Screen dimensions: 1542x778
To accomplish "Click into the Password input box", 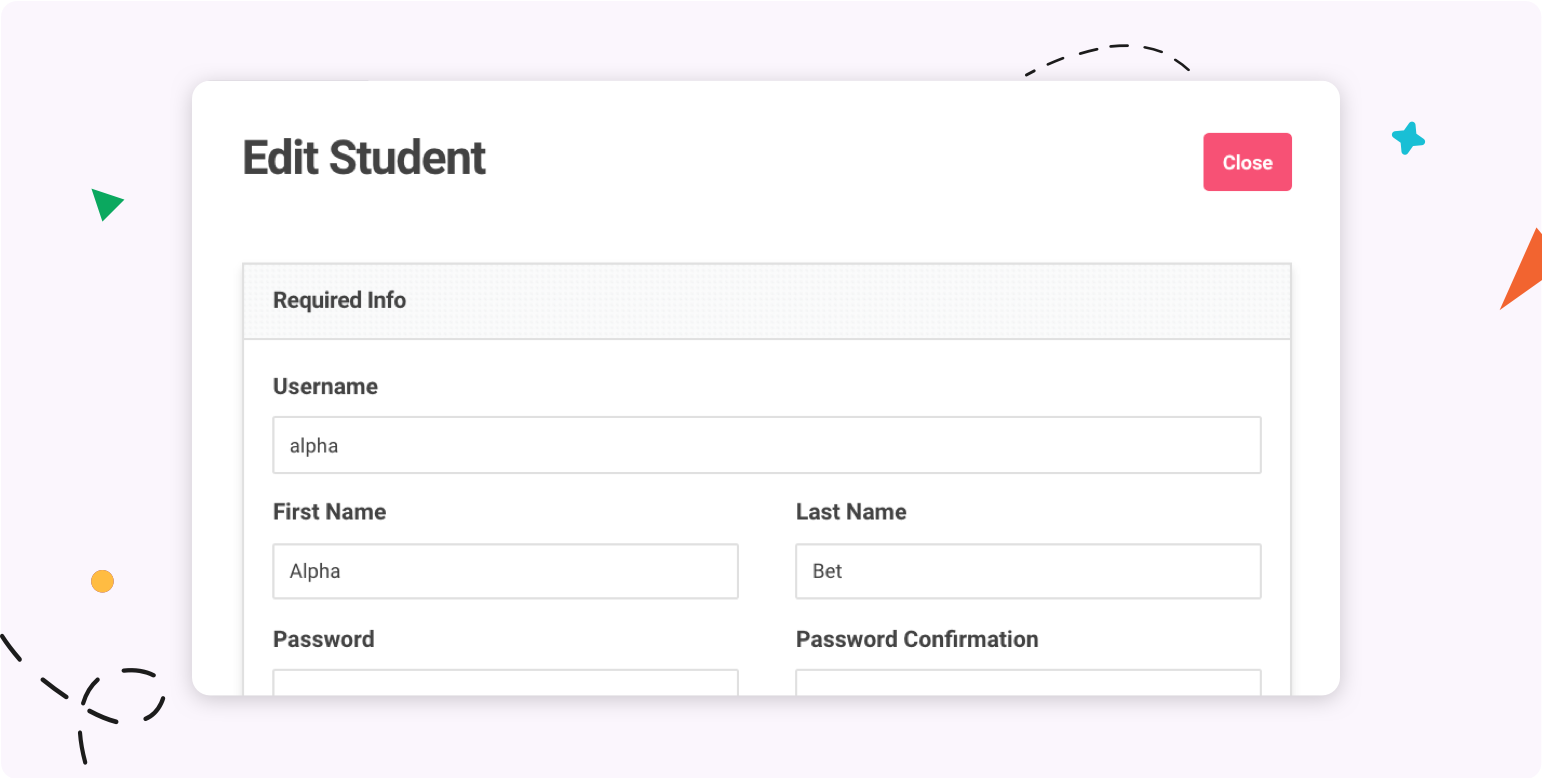I will tap(505, 682).
